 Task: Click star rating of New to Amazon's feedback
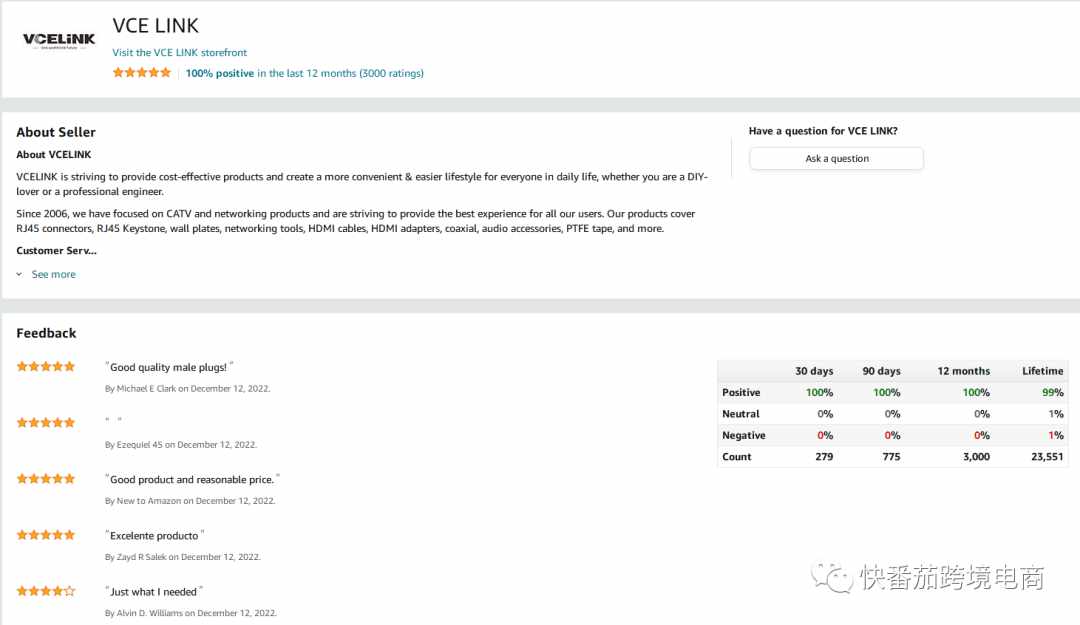pyautogui.click(x=46, y=479)
